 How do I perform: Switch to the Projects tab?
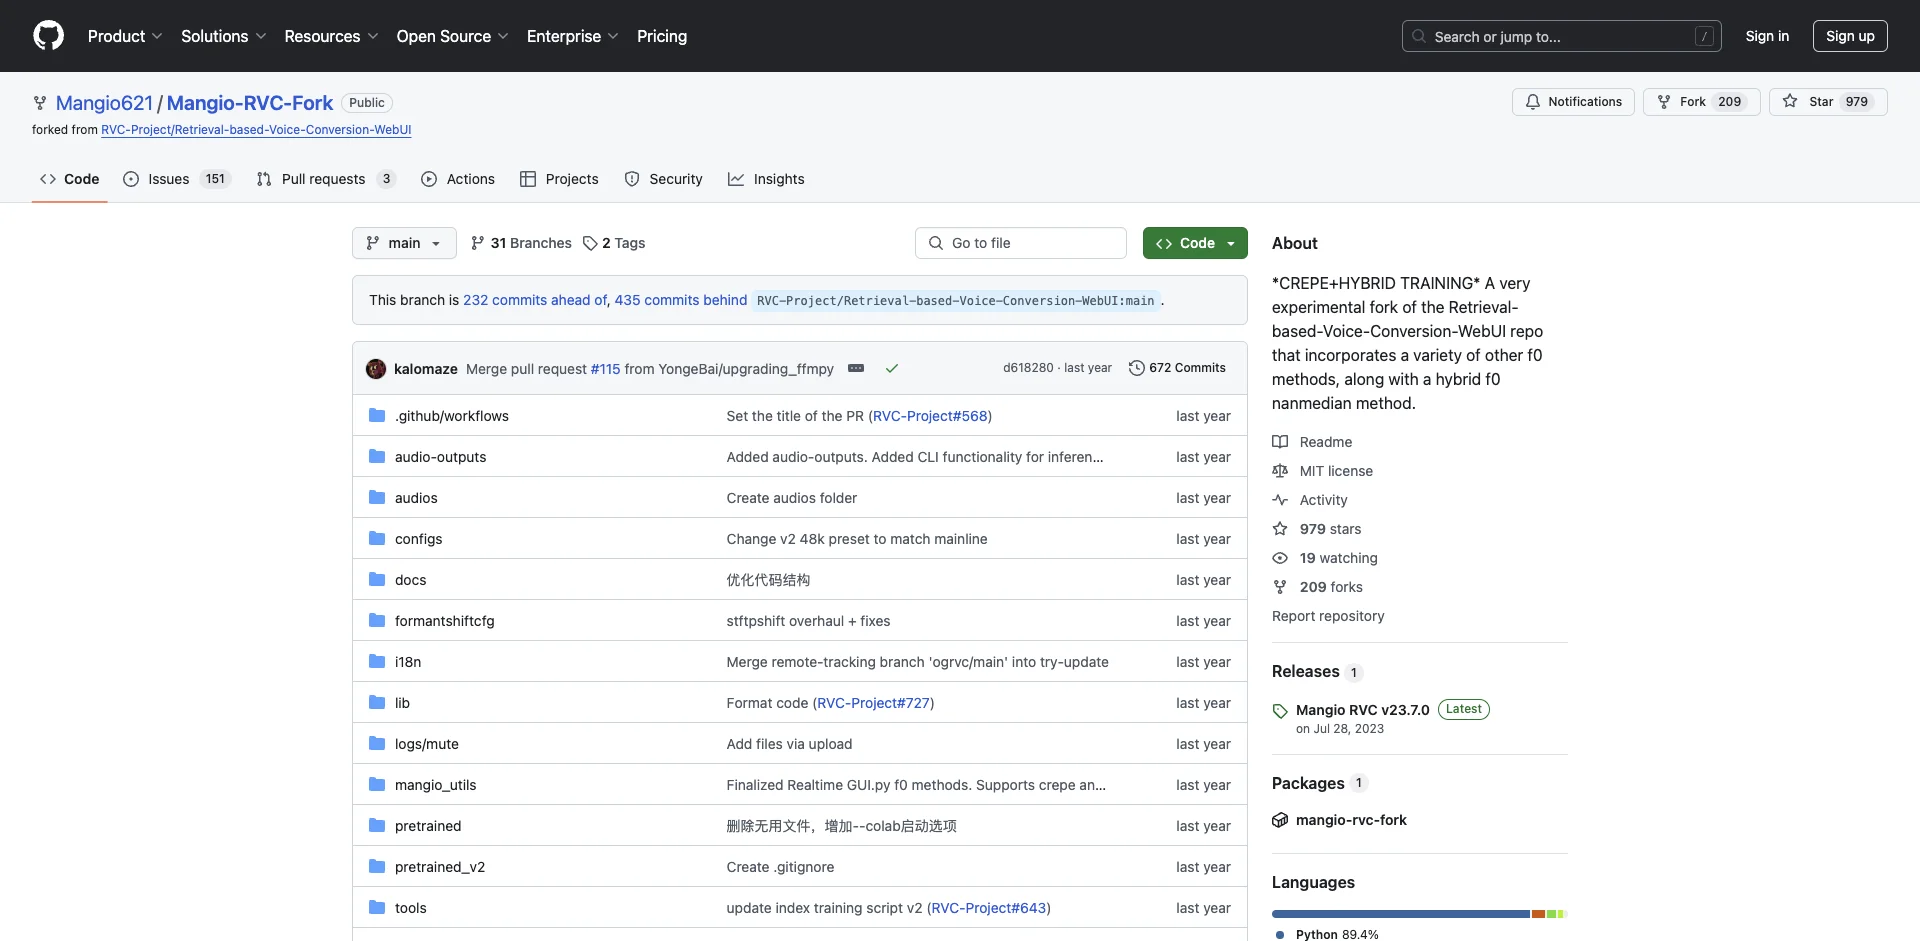(x=559, y=179)
